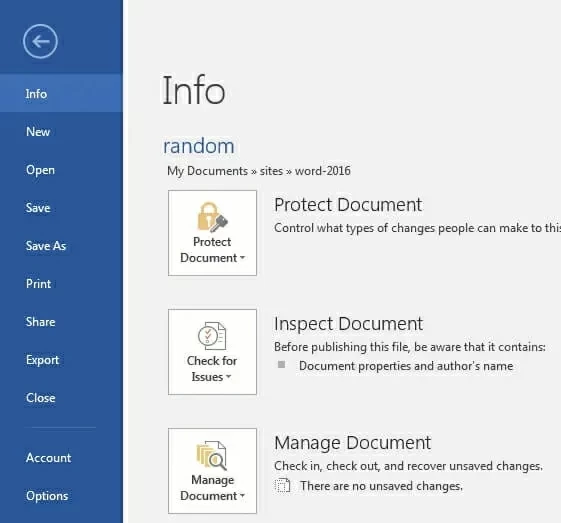The height and width of the screenshot is (523, 561).
Task: Open the Print page
Action: point(61,284)
